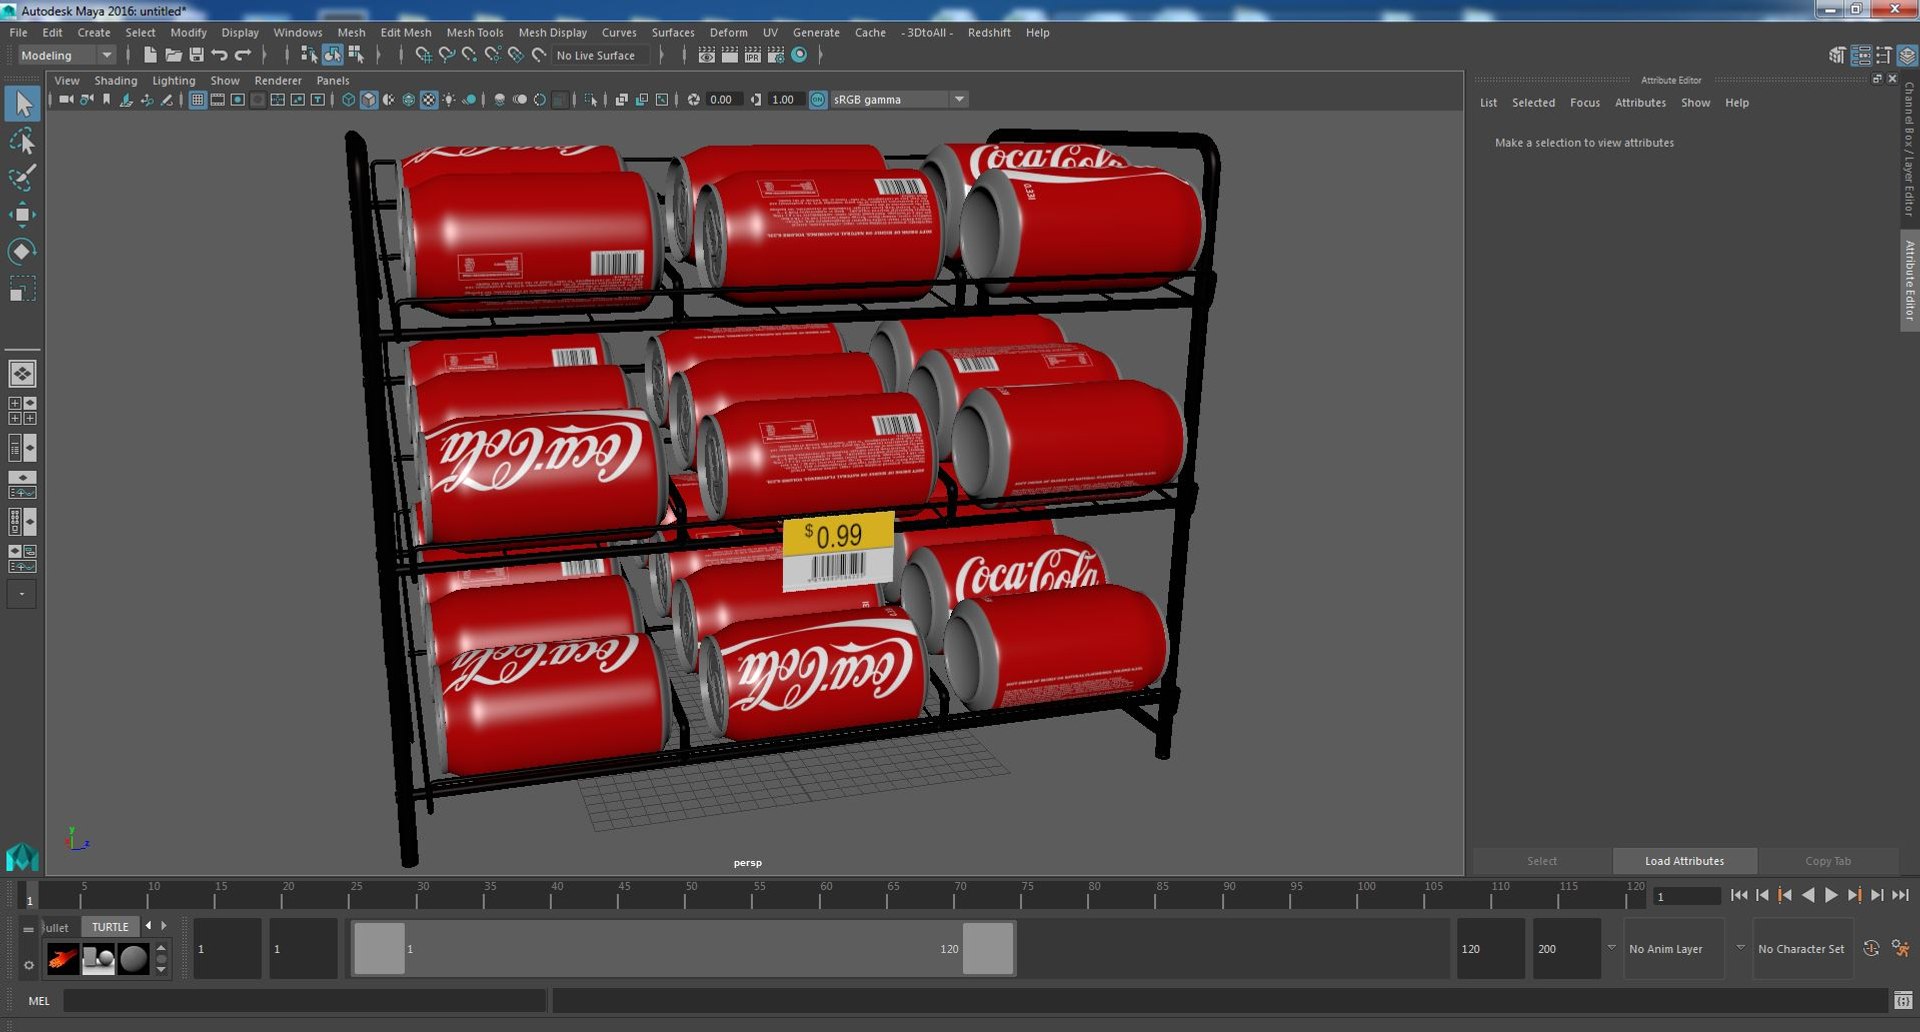The image size is (1920, 1032).
Task: Open the viewport Shading menu
Action: click(116, 80)
